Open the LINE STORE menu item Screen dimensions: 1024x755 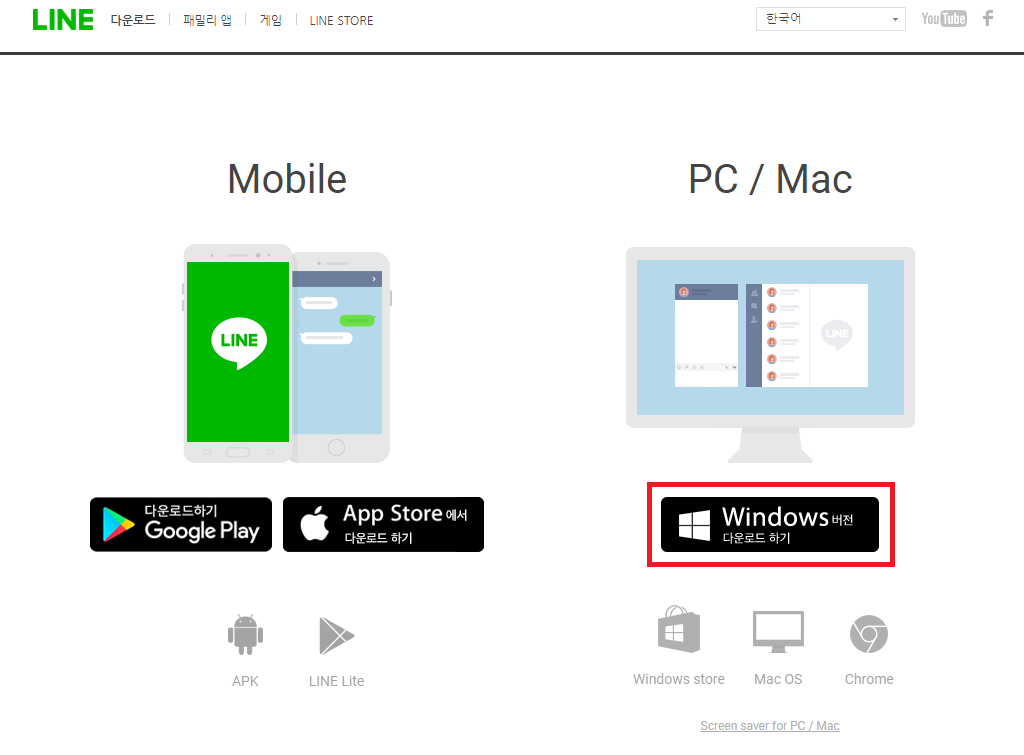click(342, 21)
